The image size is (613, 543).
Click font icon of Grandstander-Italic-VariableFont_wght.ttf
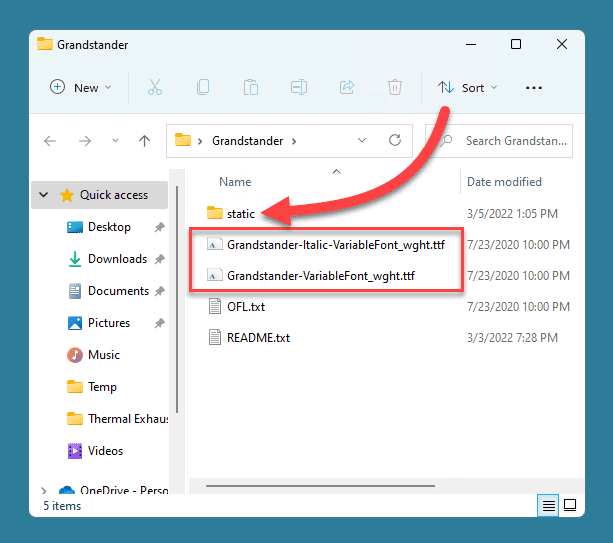(215, 245)
